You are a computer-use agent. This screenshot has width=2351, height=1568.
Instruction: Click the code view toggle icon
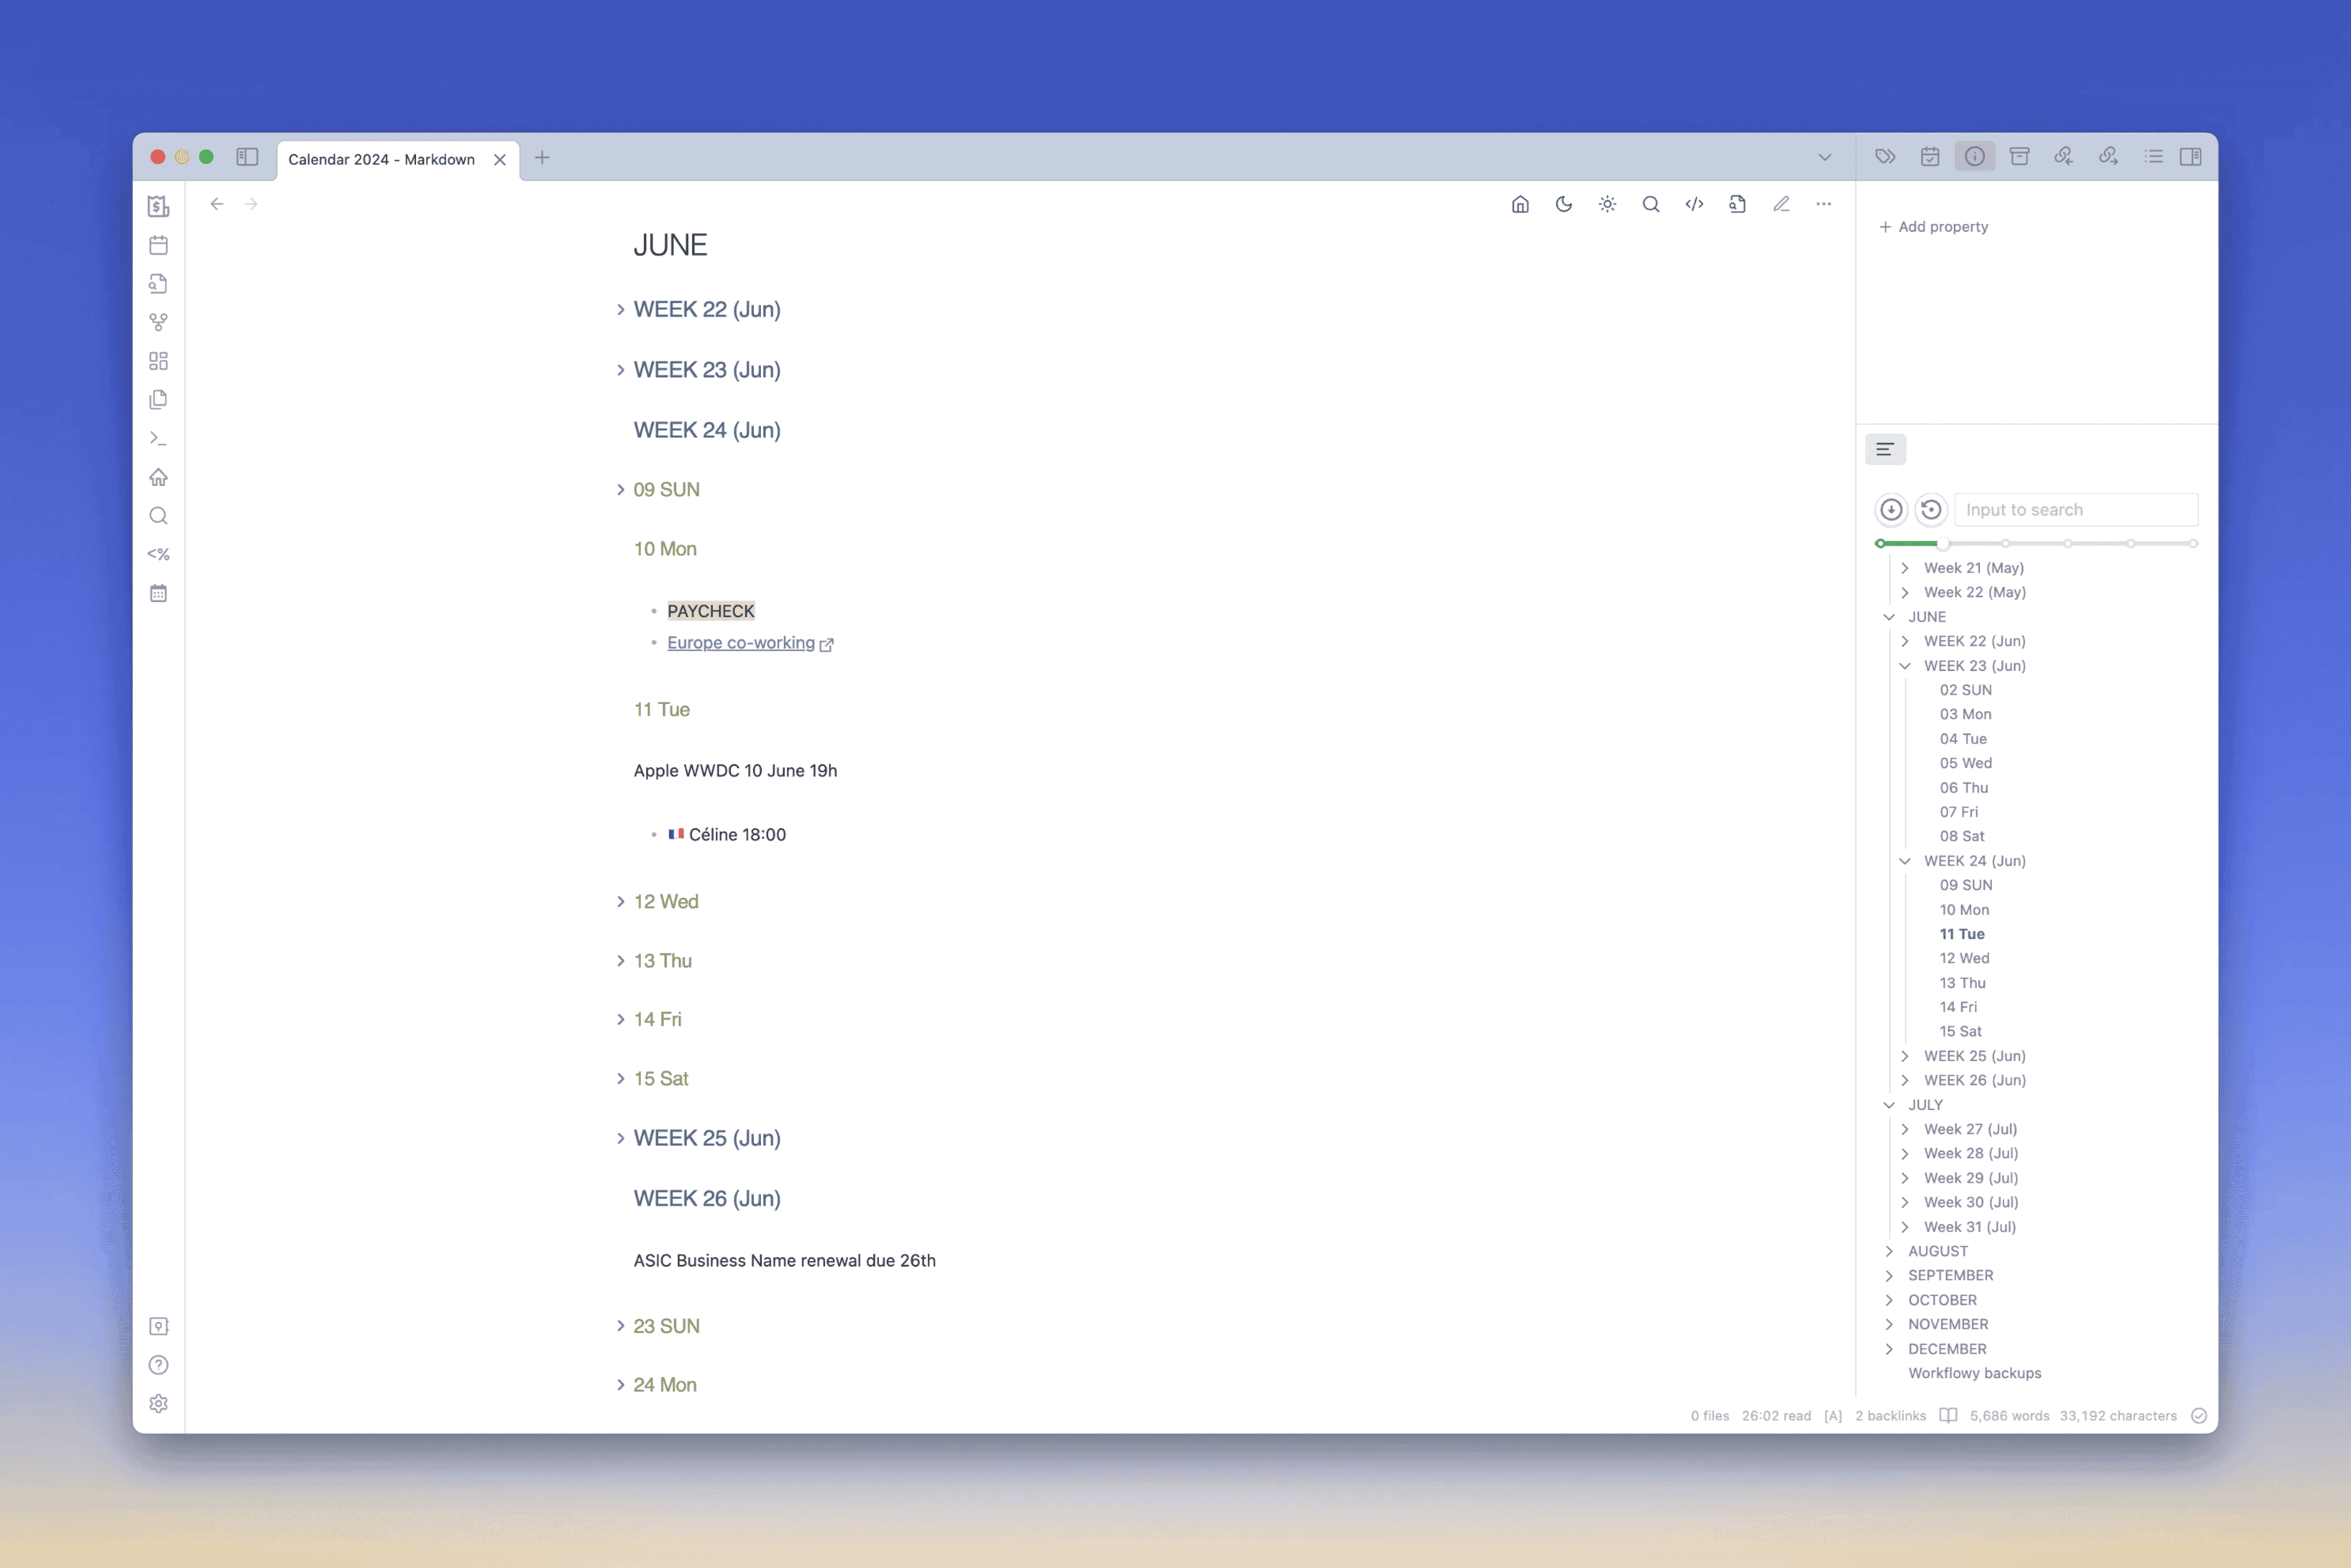click(x=1694, y=205)
